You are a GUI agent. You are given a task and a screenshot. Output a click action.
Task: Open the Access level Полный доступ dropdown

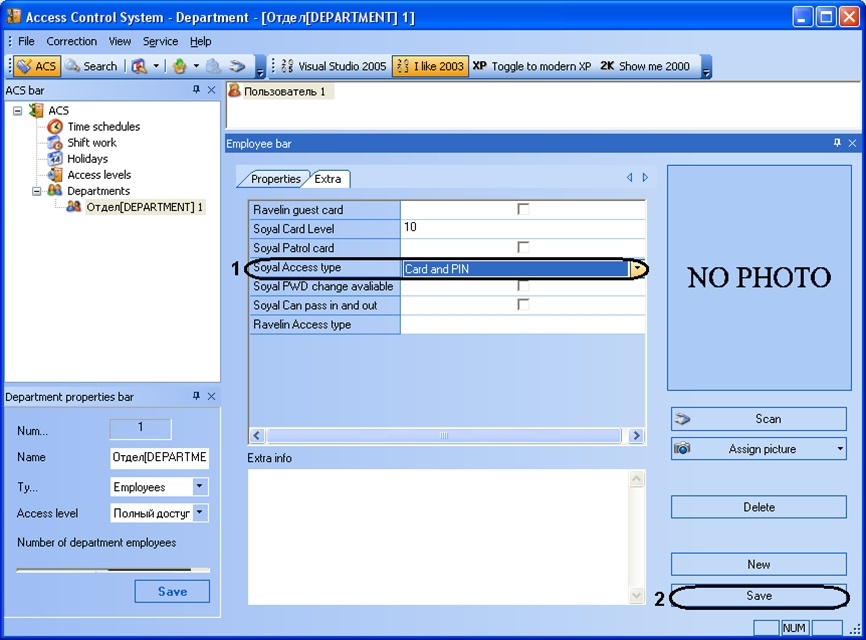pos(199,513)
